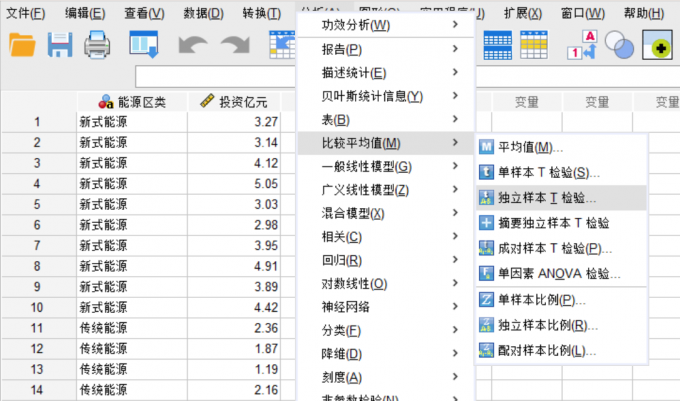Click the Save data floppy icon
Screen dimensions: 680x401
click(60, 45)
